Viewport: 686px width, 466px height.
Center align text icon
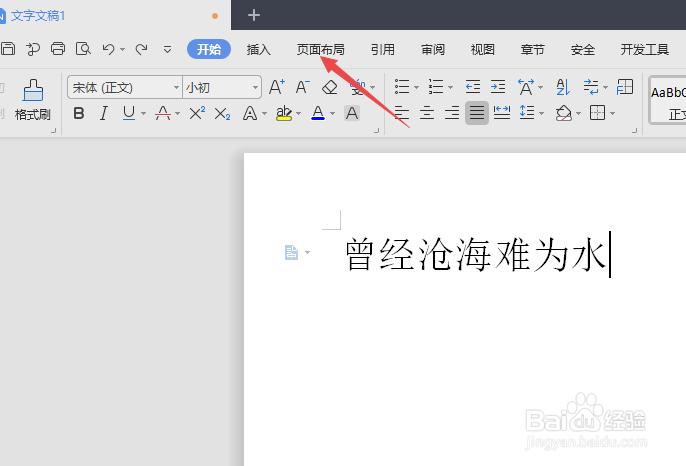click(x=427, y=113)
